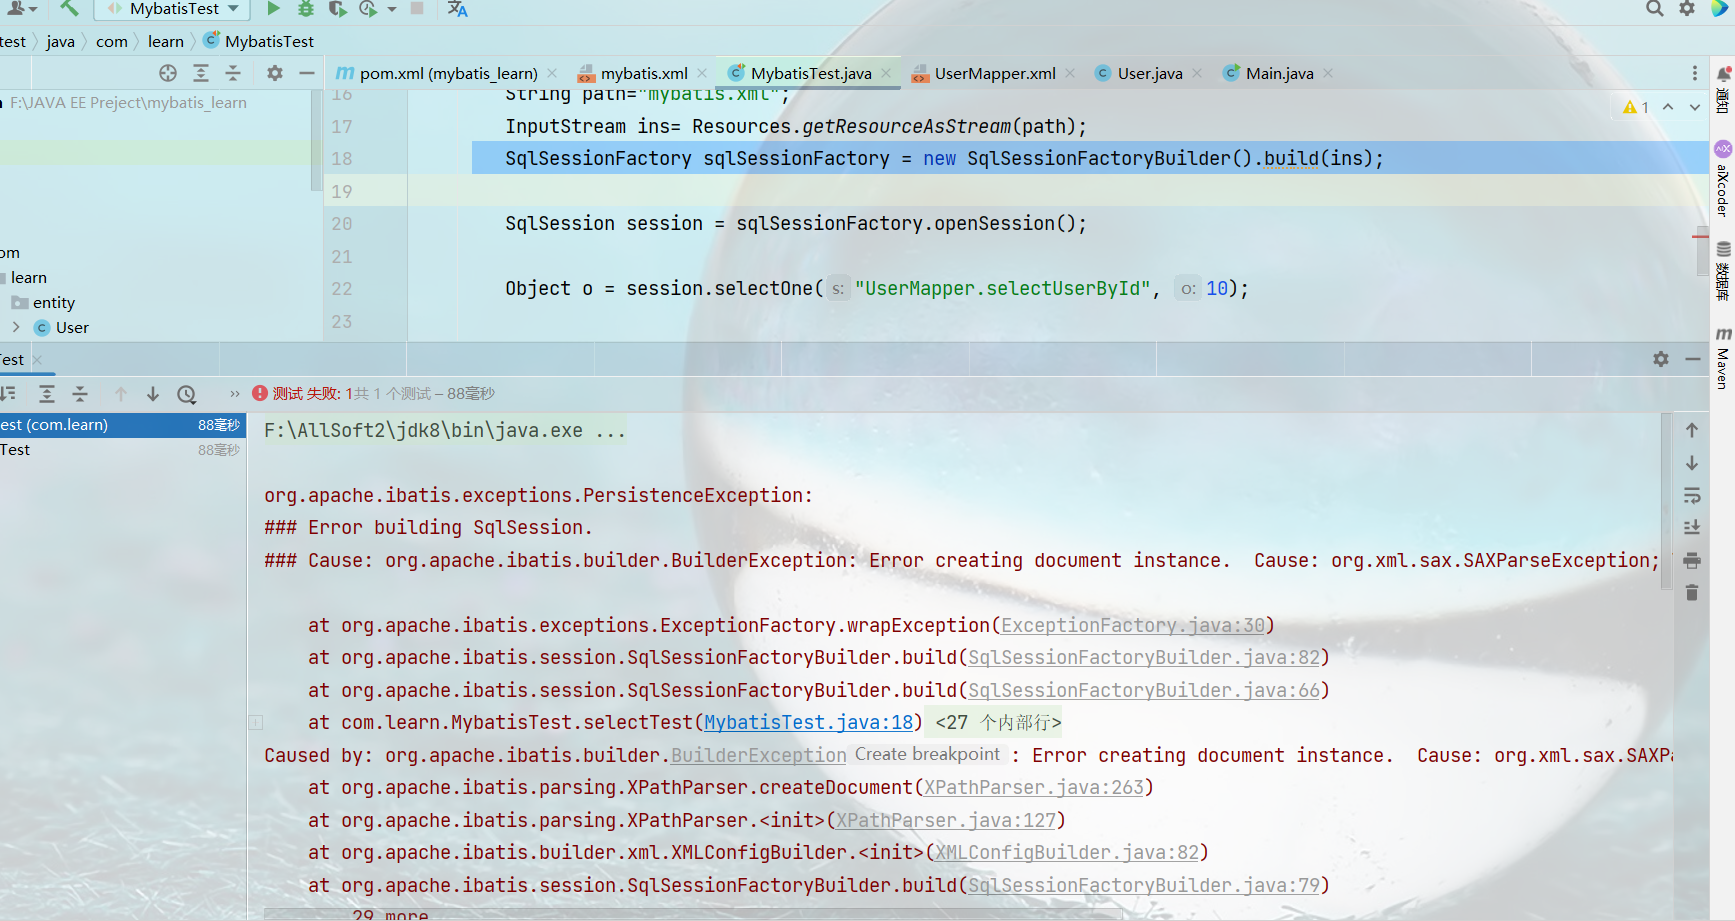This screenshot has height=921, width=1735.
Task: Jump to the next failed test
Action: [x=152, y=393]
